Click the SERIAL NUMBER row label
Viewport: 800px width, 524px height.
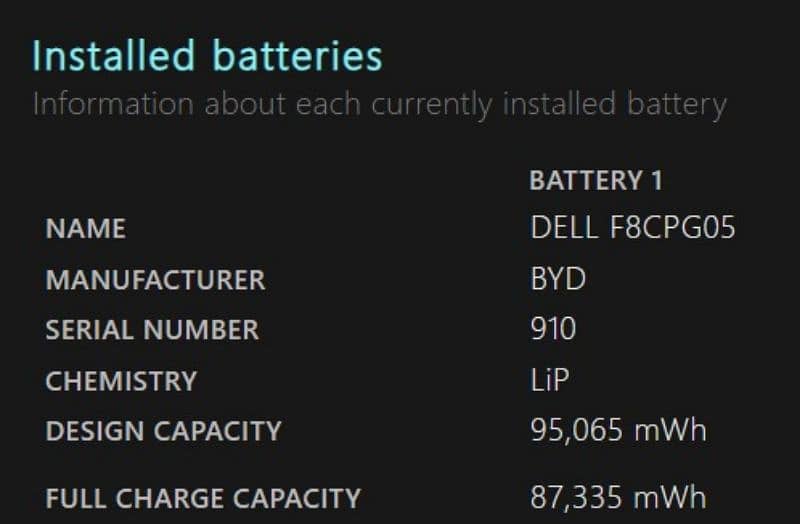[x=152, y=330]
